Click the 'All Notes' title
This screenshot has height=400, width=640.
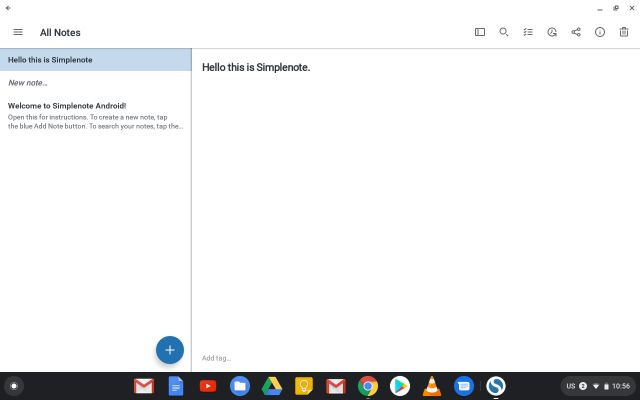tap(60, 32)
